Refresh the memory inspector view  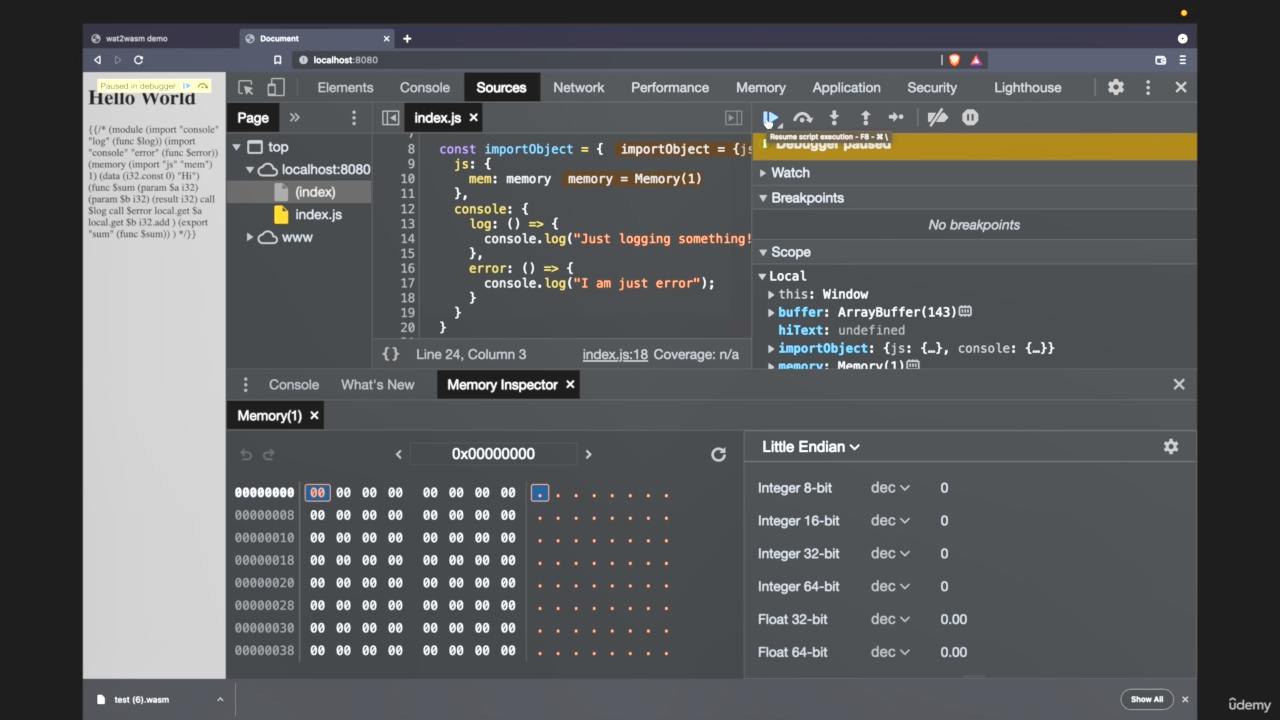718,454
